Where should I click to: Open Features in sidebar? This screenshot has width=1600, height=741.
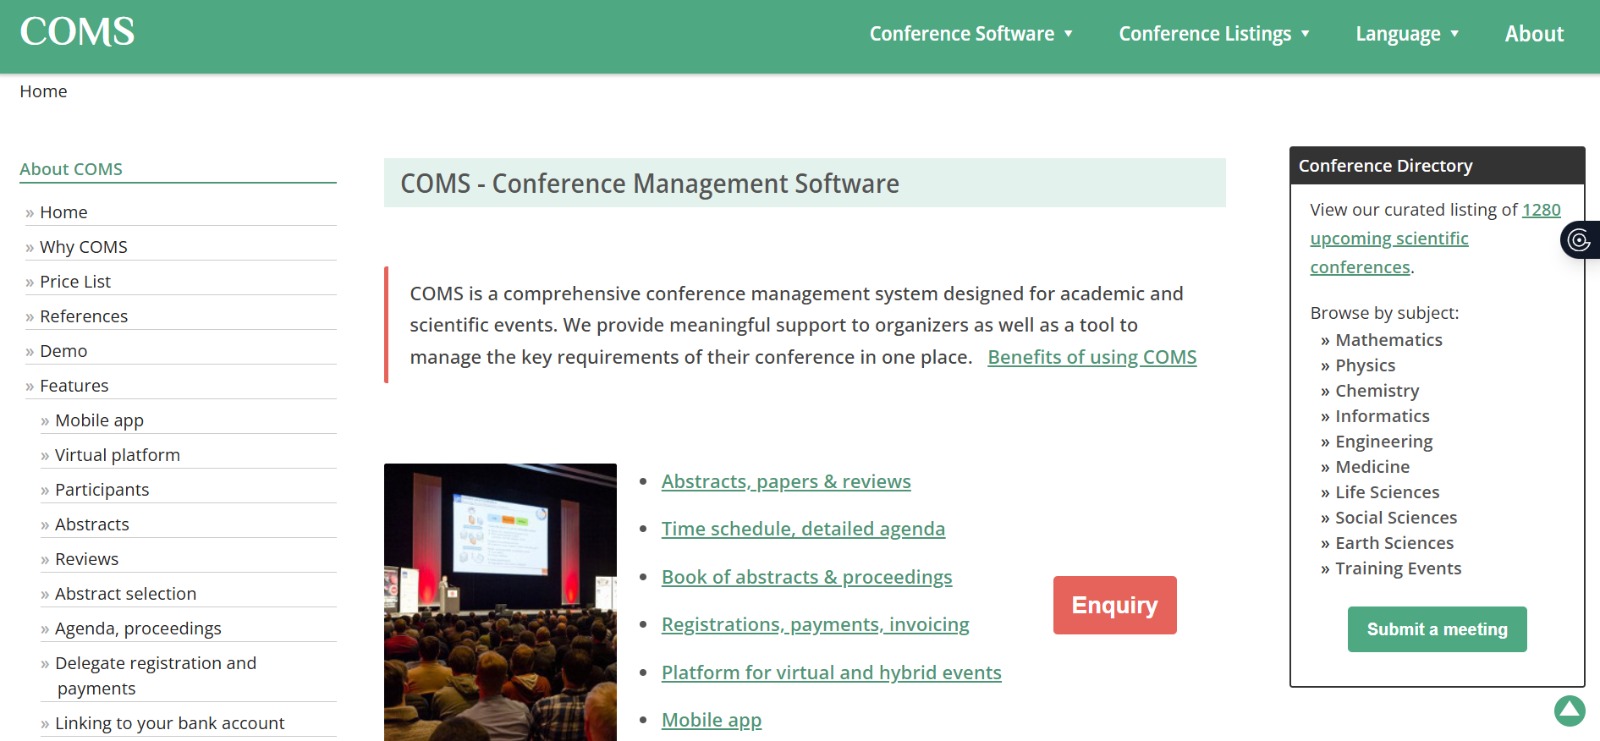[74, 386]
